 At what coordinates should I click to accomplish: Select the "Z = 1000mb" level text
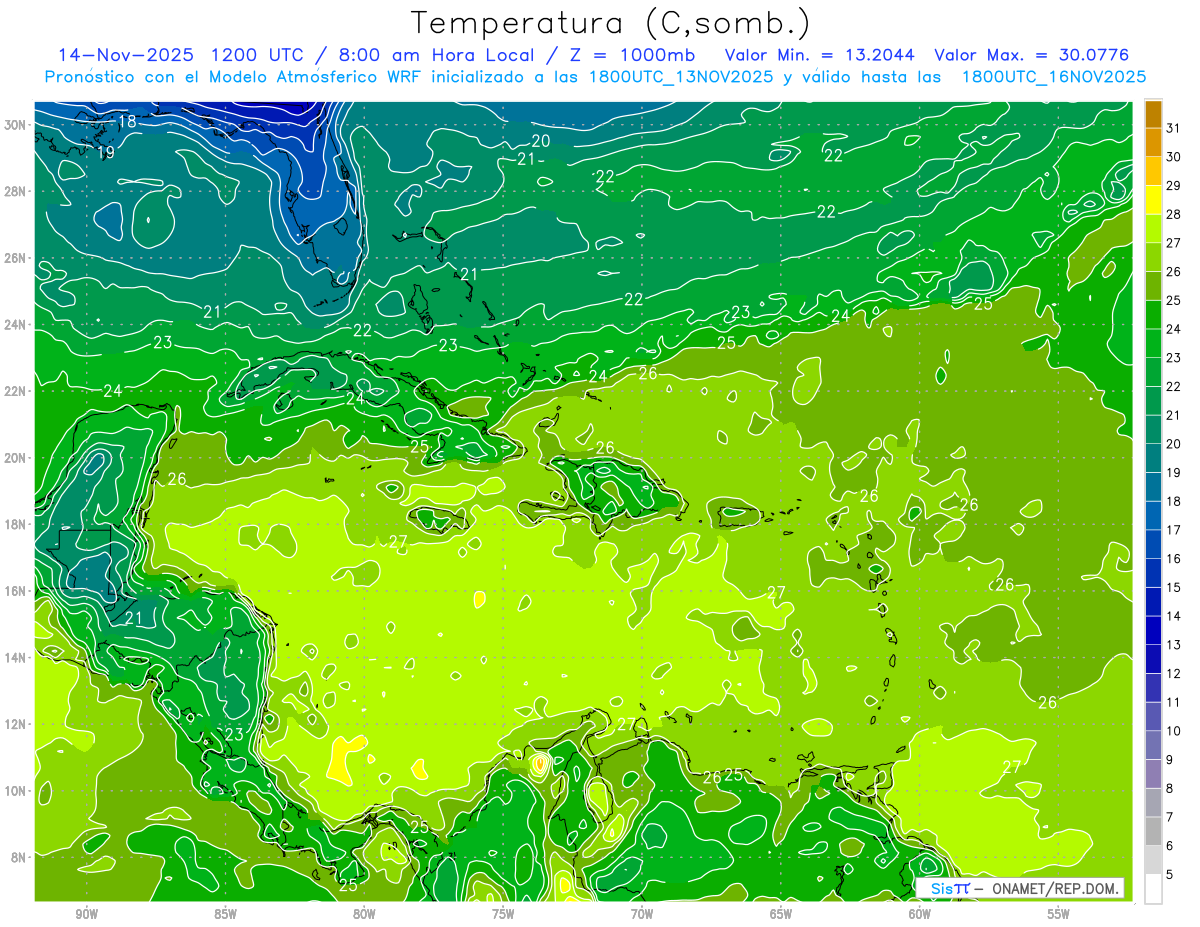point(632,54)
